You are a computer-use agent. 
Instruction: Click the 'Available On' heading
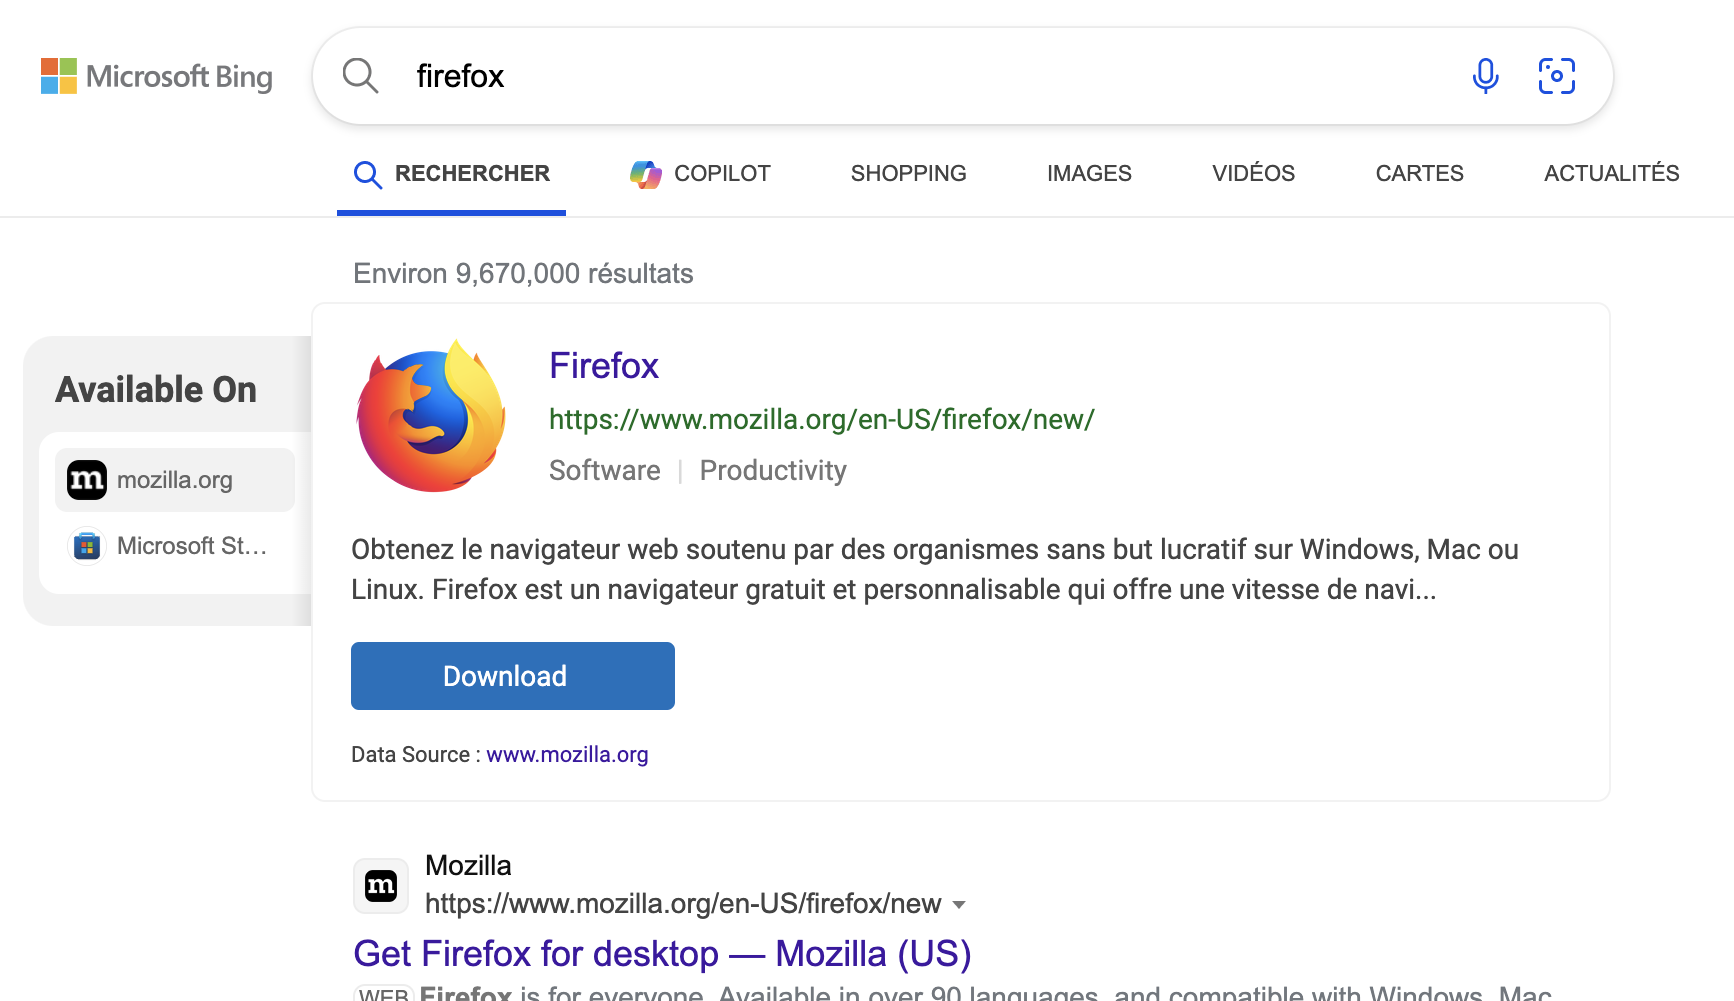pos(156,390)
